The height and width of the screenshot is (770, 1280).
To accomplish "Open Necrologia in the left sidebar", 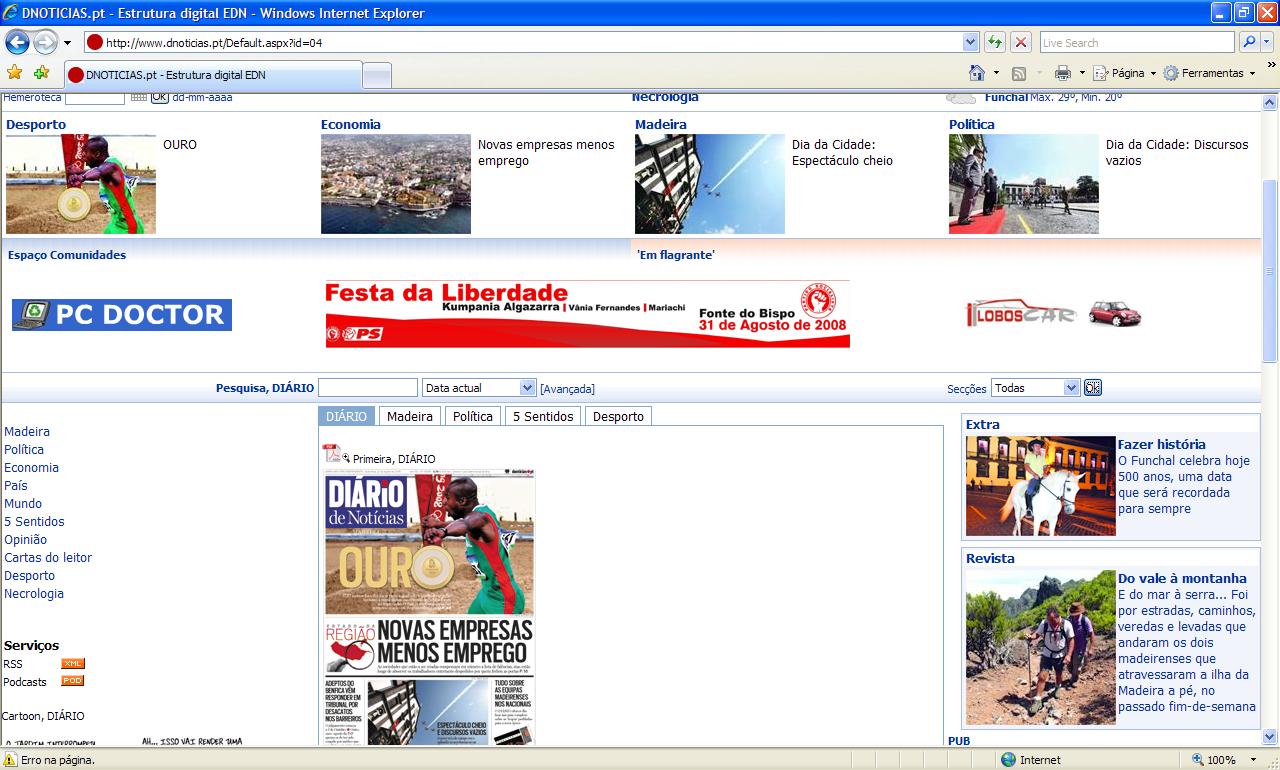I will click(x=34, y=594).
